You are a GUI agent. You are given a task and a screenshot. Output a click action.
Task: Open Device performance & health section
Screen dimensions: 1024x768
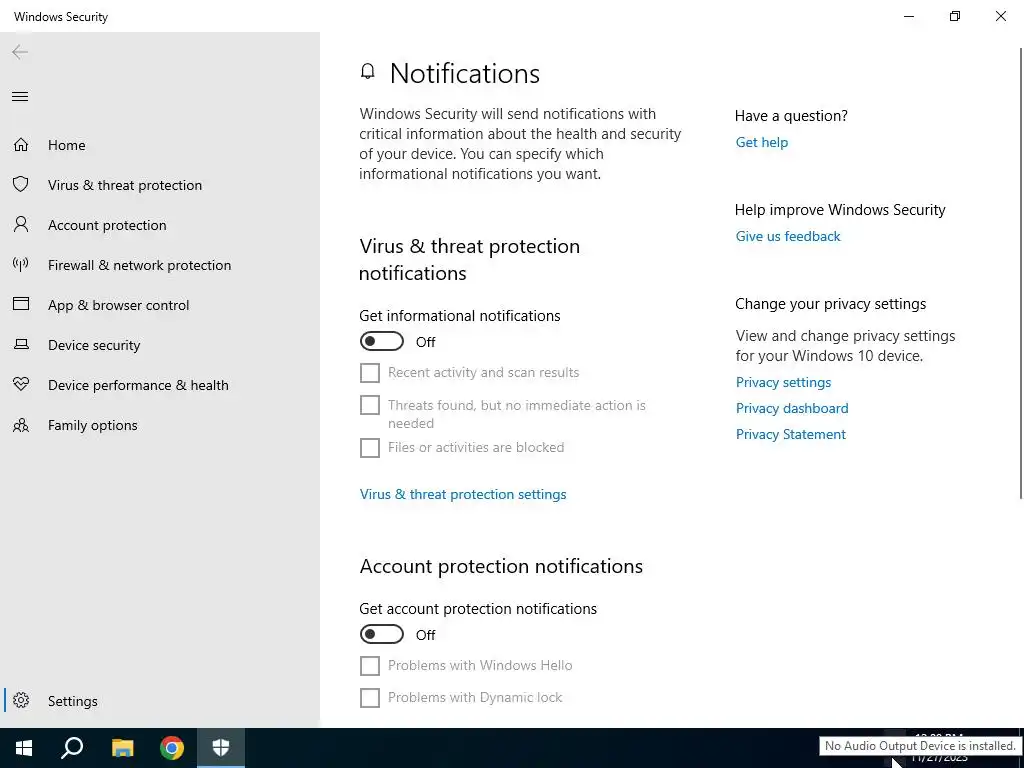160,385
